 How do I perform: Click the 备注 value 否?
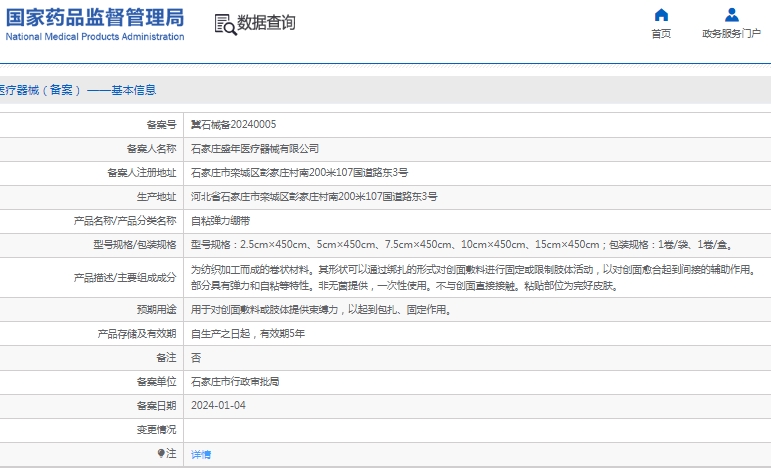coord(196,358)
